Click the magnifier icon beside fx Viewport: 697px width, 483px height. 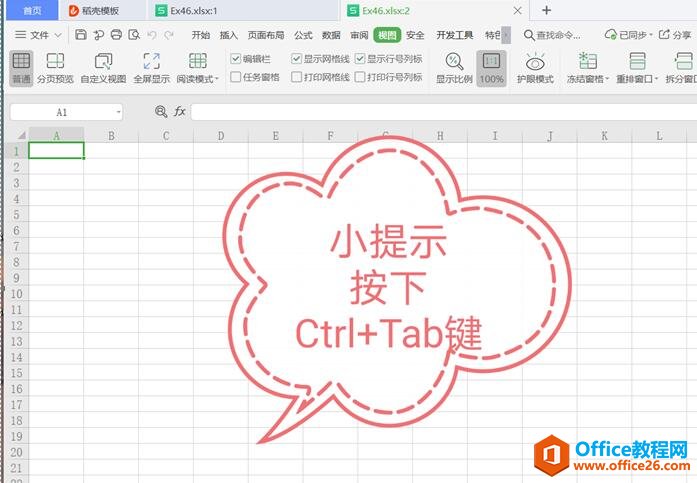click(x=161, y=111)
